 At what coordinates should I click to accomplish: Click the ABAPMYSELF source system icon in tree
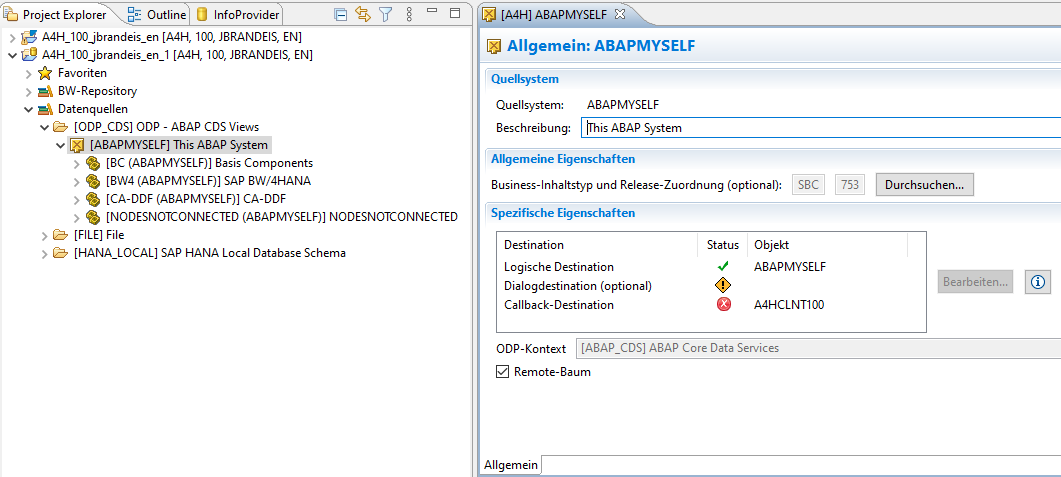(77, 145)
